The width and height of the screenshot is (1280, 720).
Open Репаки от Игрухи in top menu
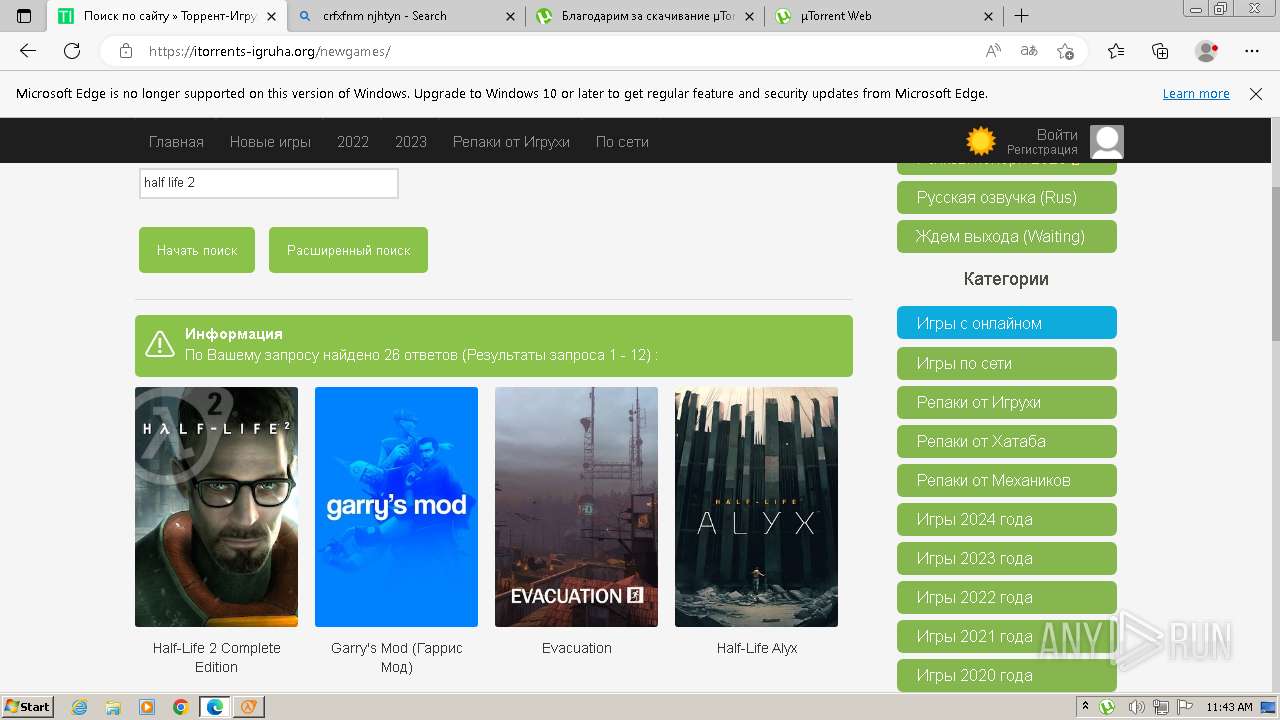[x=511, y=142]
